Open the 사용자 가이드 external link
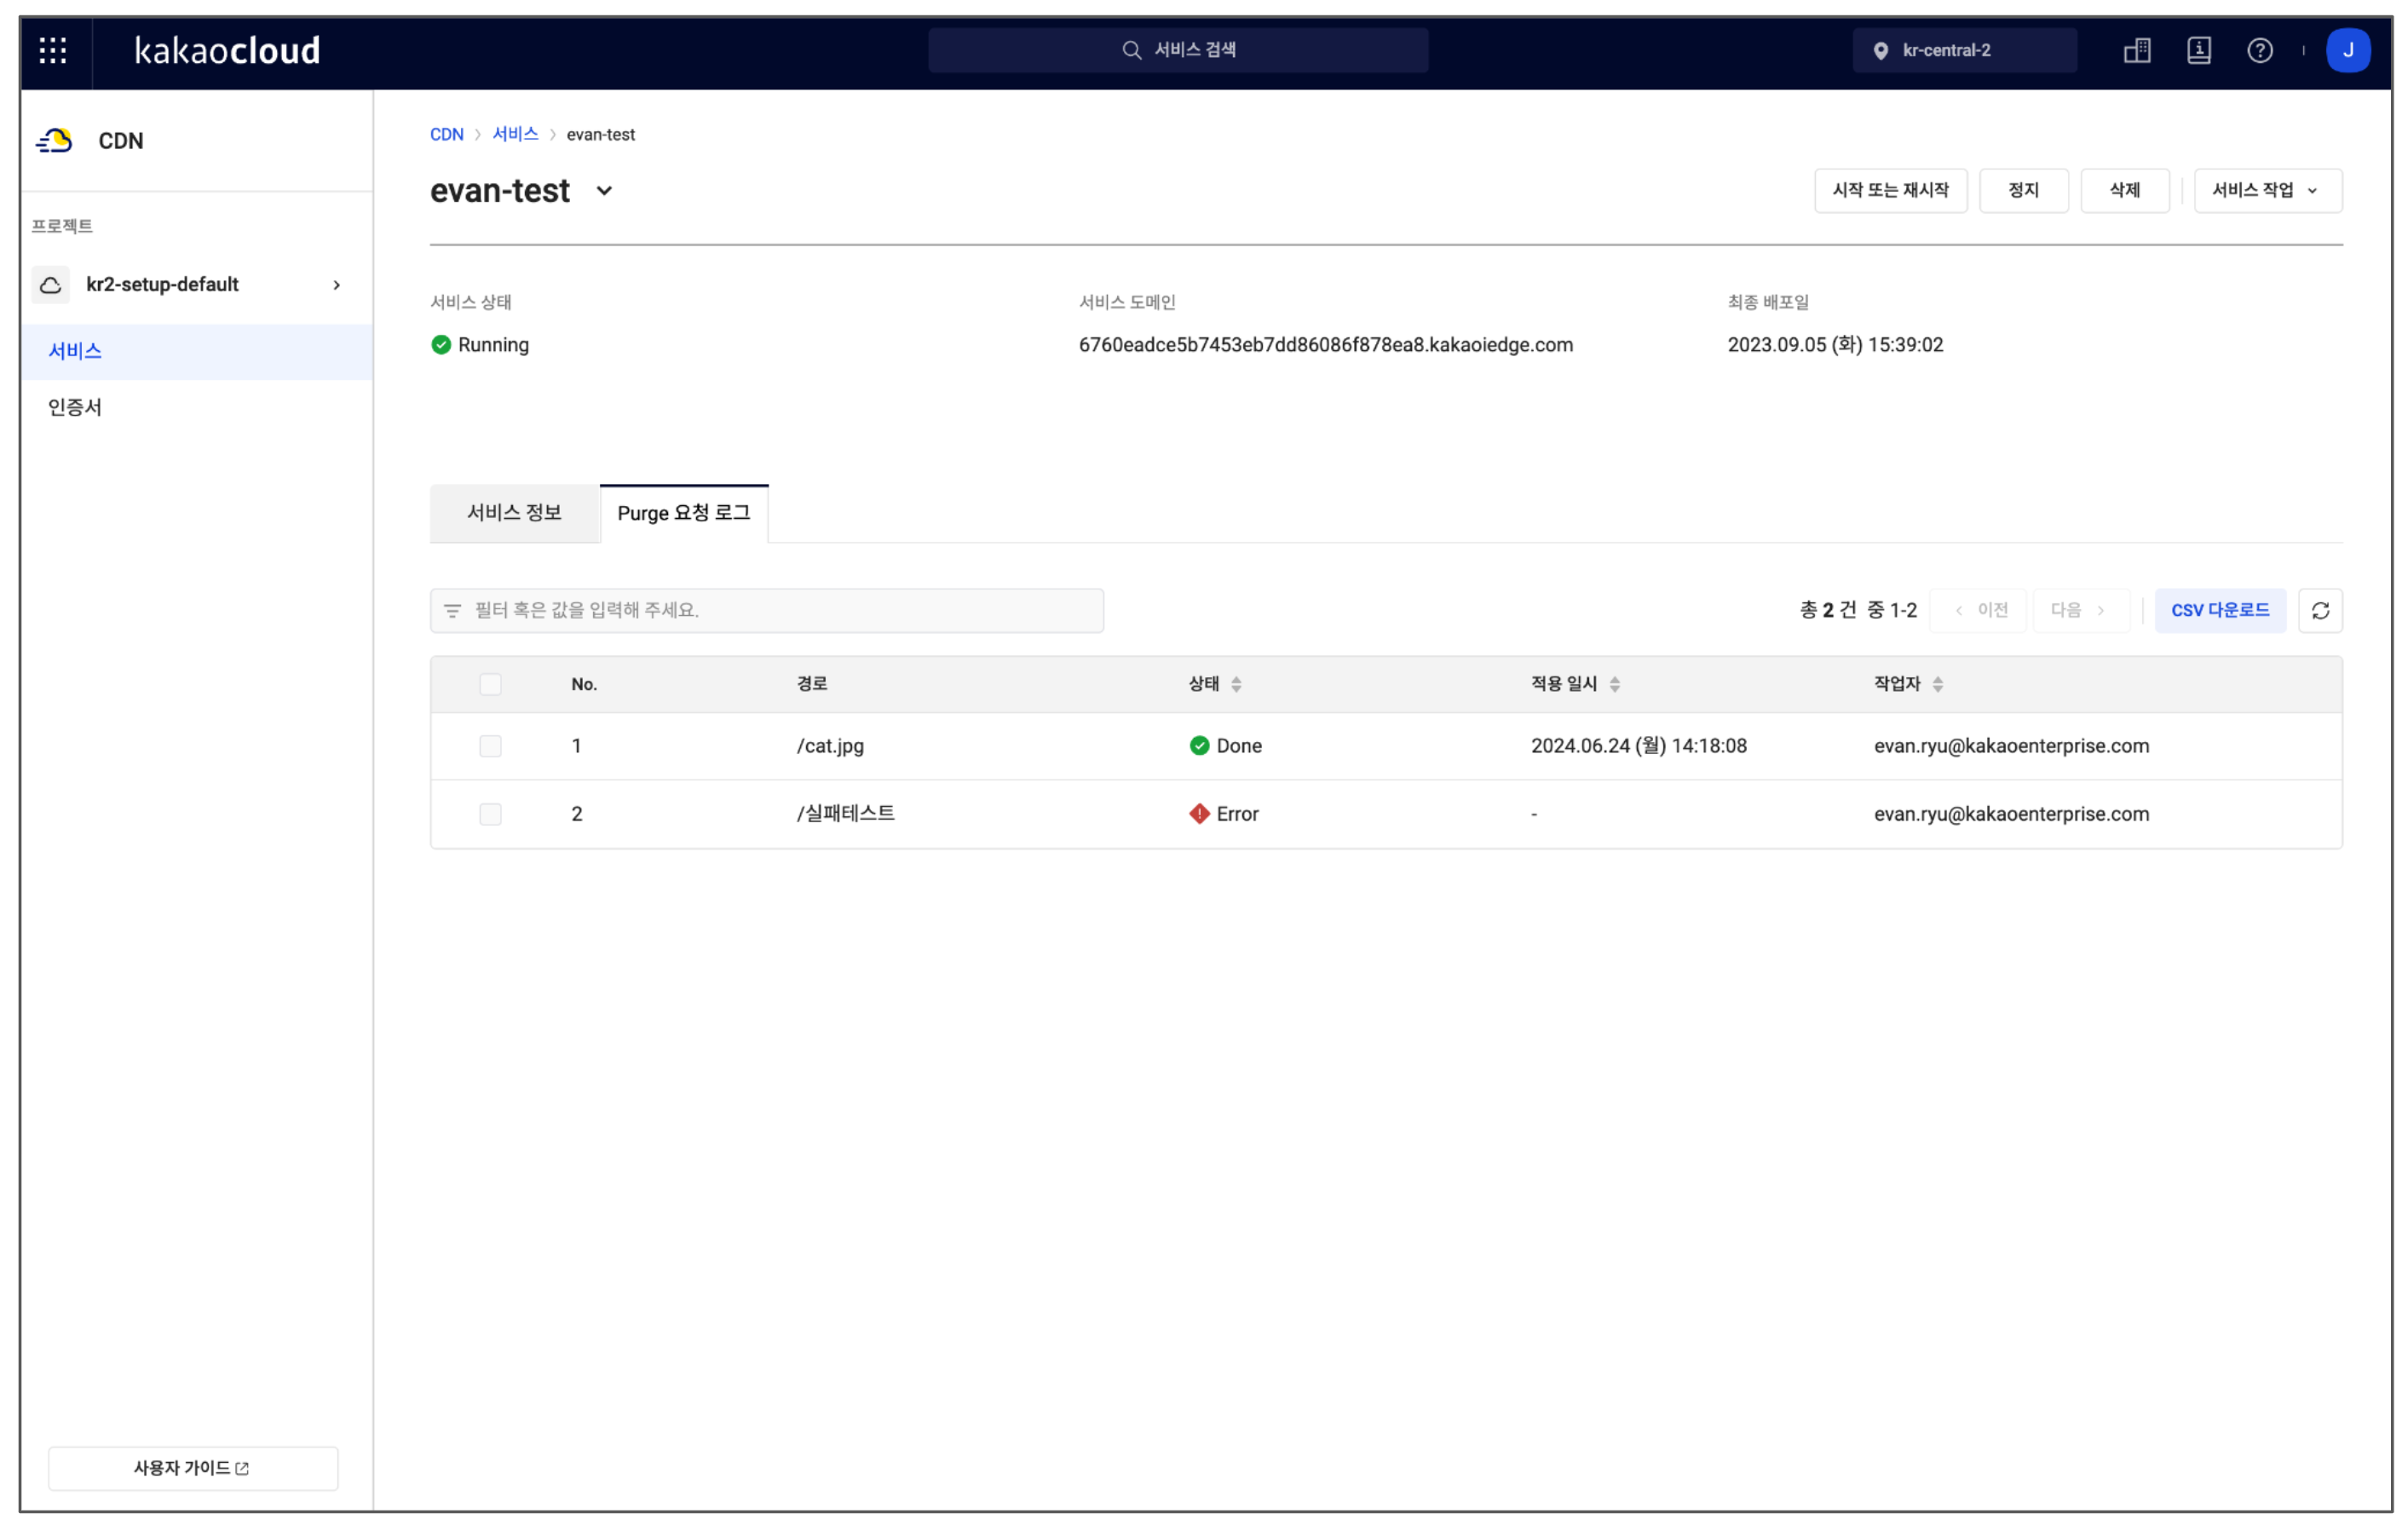Viewport: 2408px width, 1525px height. pyautogui.click(x=192, y=1468)
